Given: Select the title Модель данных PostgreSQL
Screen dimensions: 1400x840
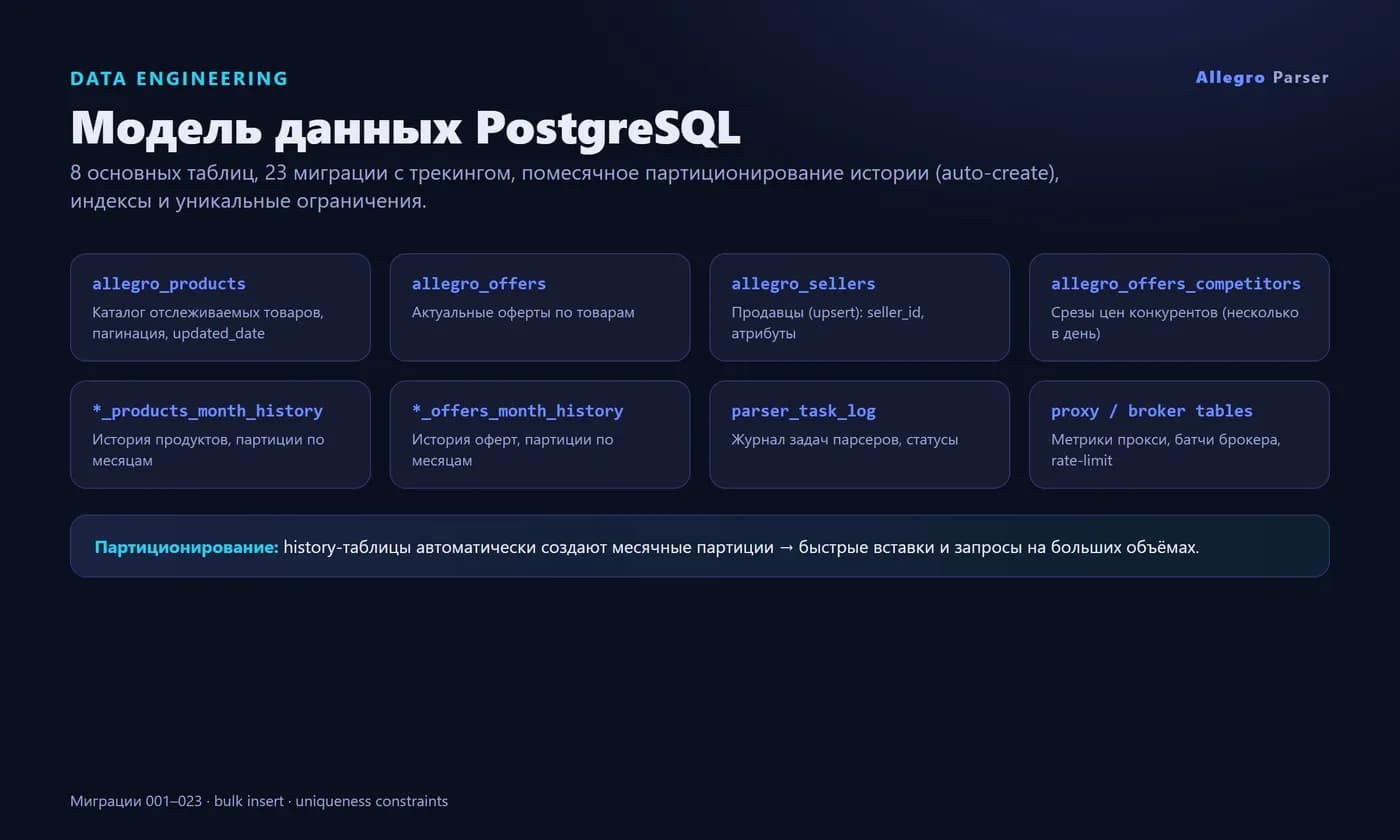Looking at the screenshot, I should click(405, 127).
